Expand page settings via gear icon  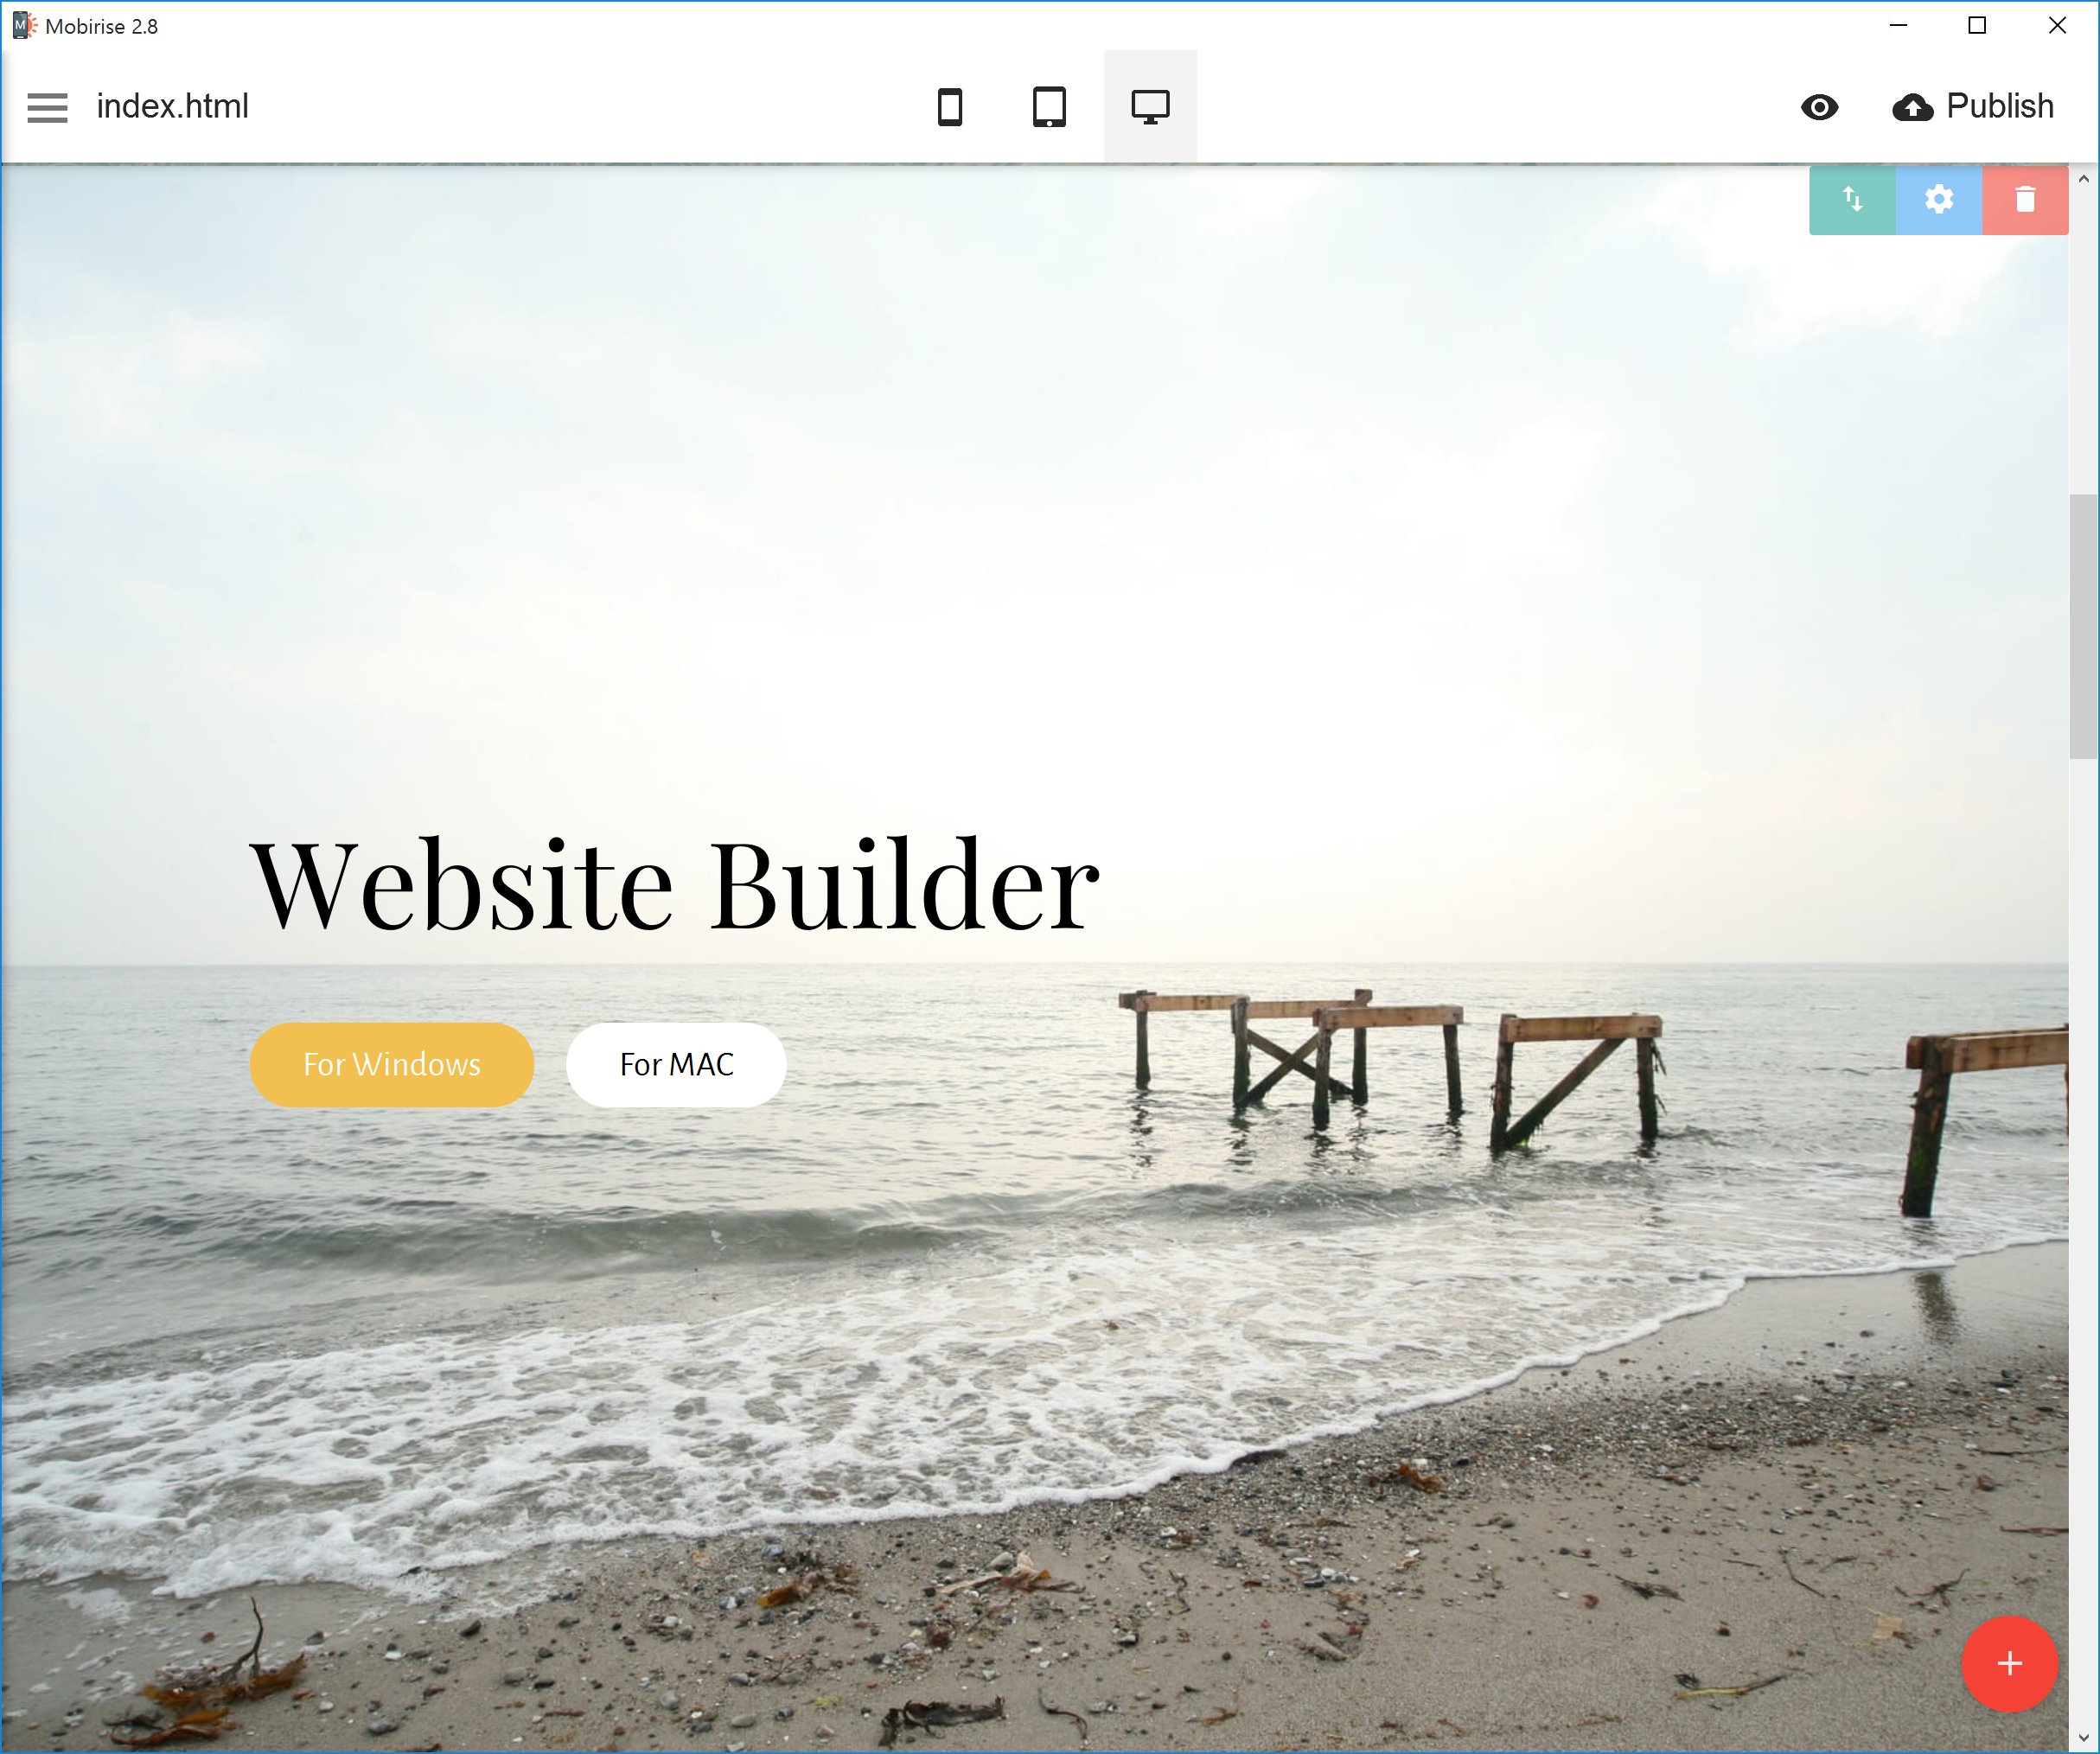click(x=1939, y=197)
